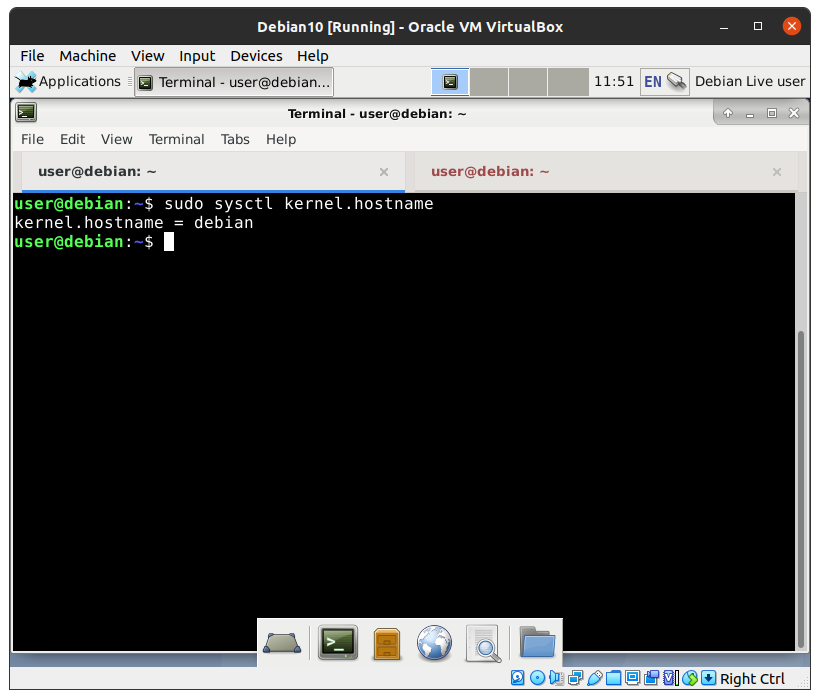
Task: Switch to the second user@debian tab
Action: pyautogui.click(x=490, y=171)
